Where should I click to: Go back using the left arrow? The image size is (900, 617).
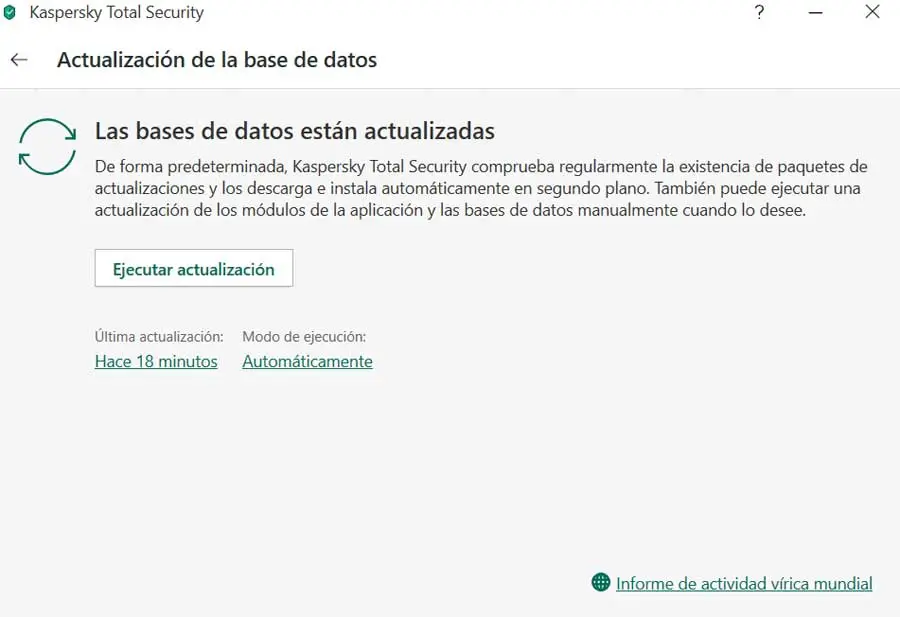pyautogui.click(x=19, y=60)
